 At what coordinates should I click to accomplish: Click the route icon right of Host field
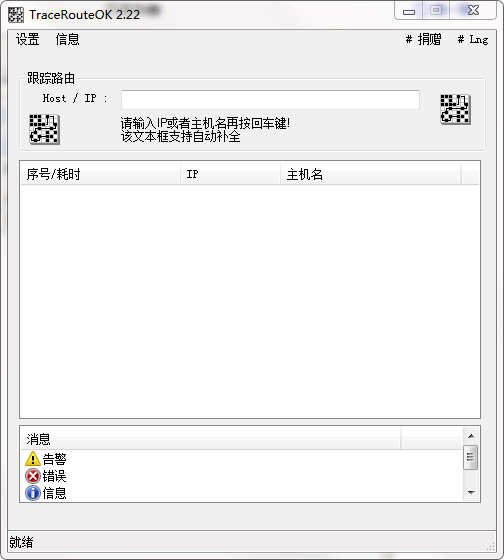coord(455,109)
